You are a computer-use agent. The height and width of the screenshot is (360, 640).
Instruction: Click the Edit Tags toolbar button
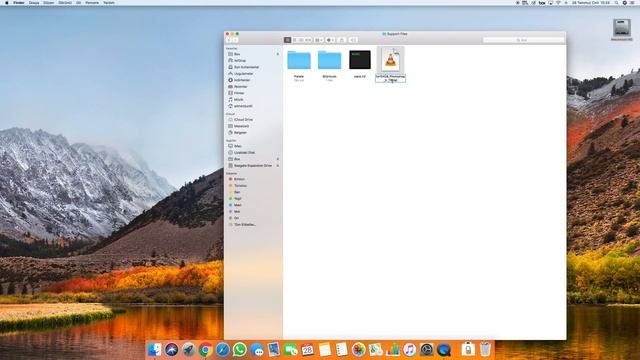click(x=353, y=40)
